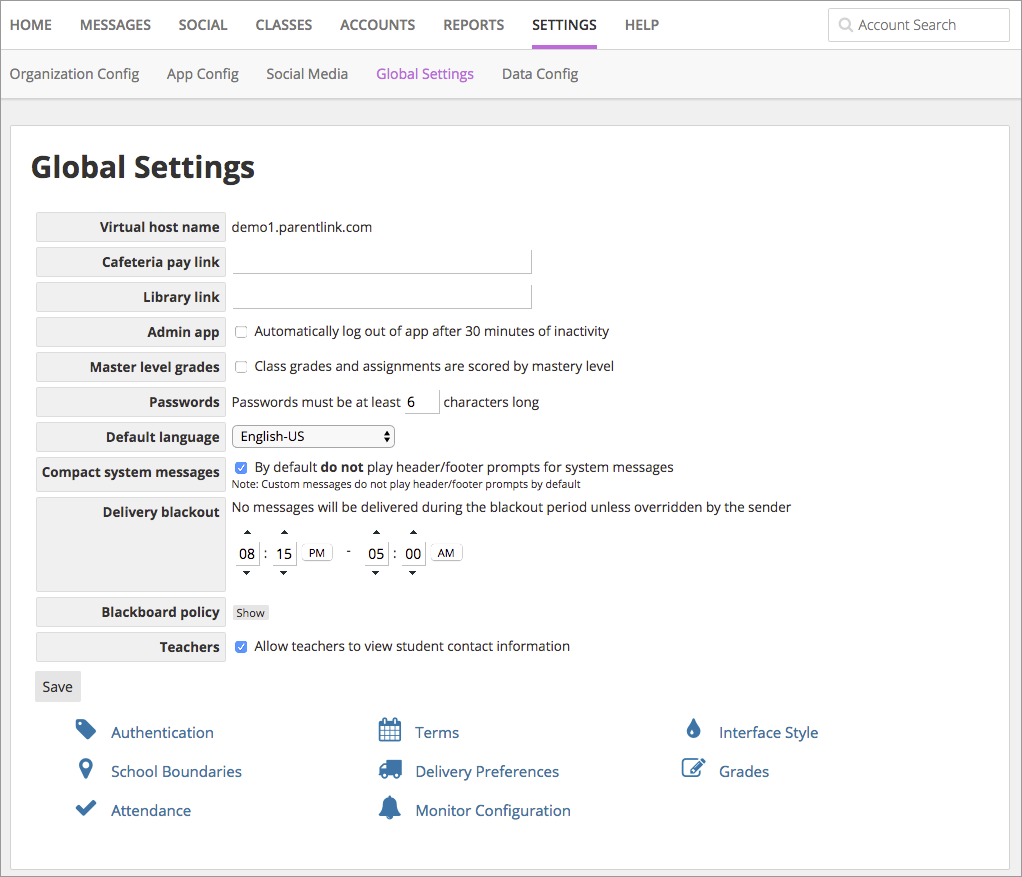Uncheck compact system messages checkbox
1022x877 pixels.
[241, 468]
